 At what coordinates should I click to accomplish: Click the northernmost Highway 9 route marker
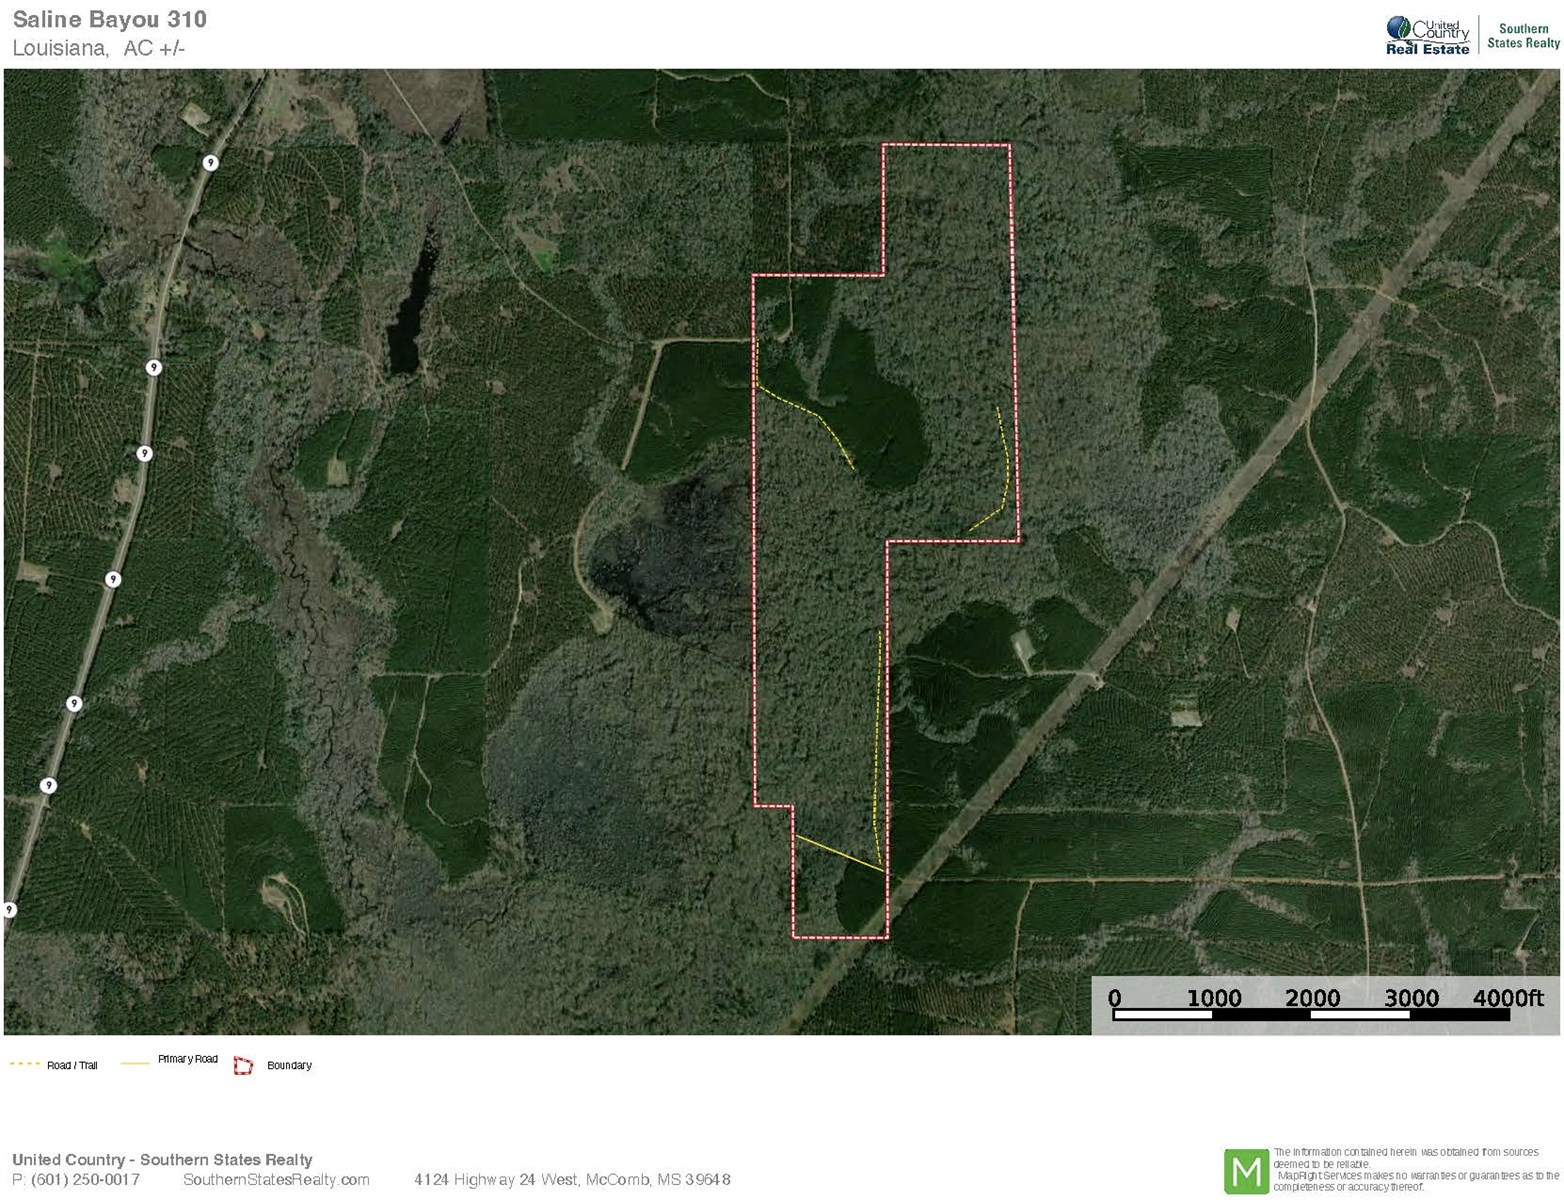pos(210,163)
